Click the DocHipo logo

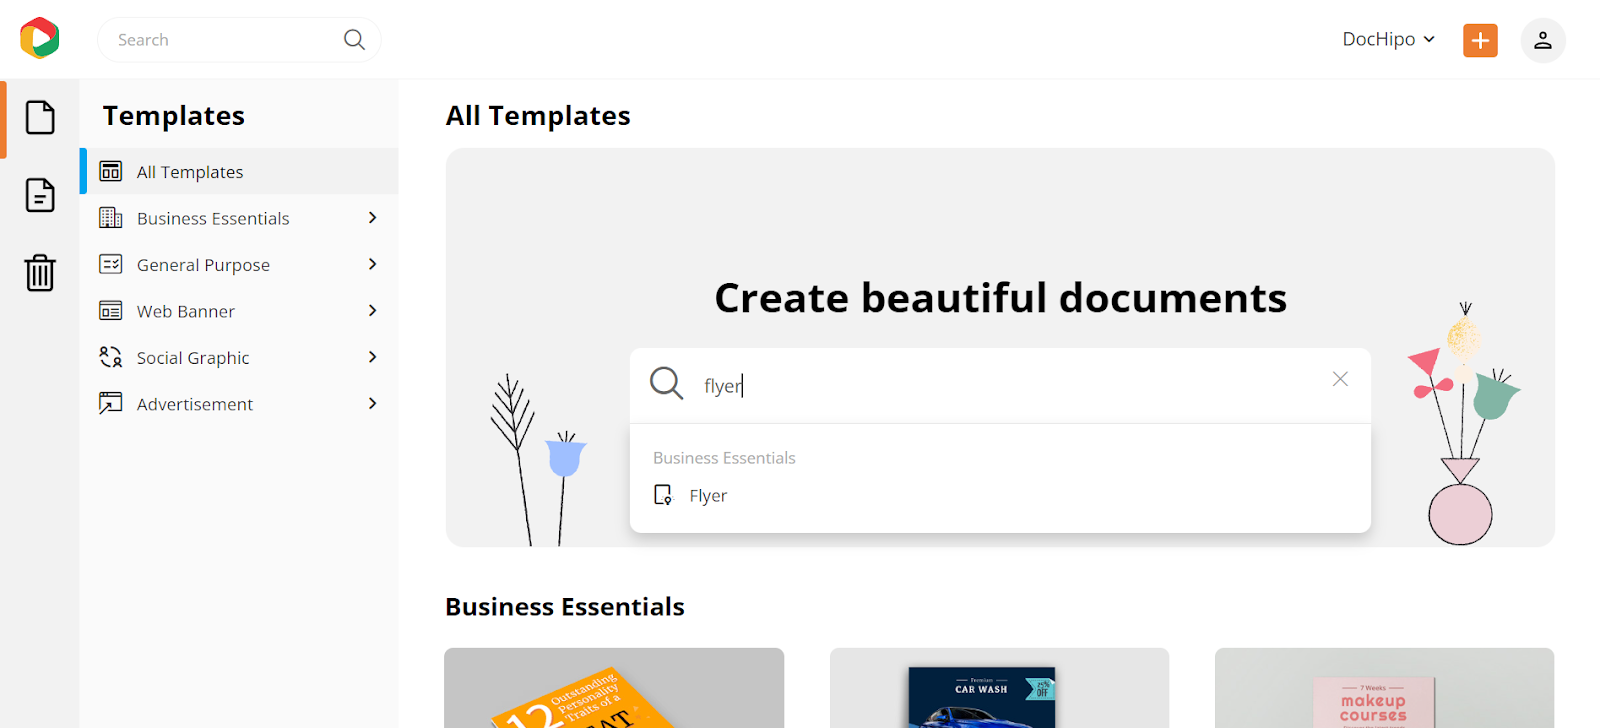[x=40, y=38]
